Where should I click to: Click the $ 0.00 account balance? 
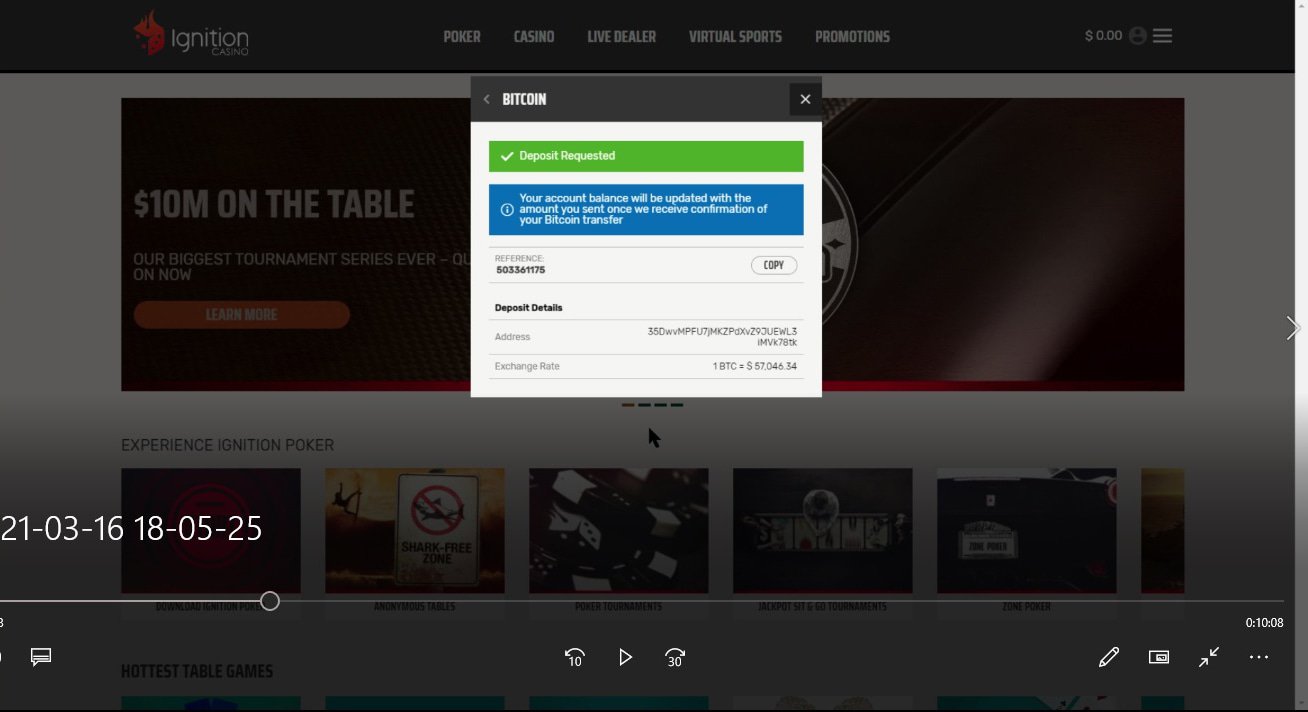click(x=1103, y=35)
